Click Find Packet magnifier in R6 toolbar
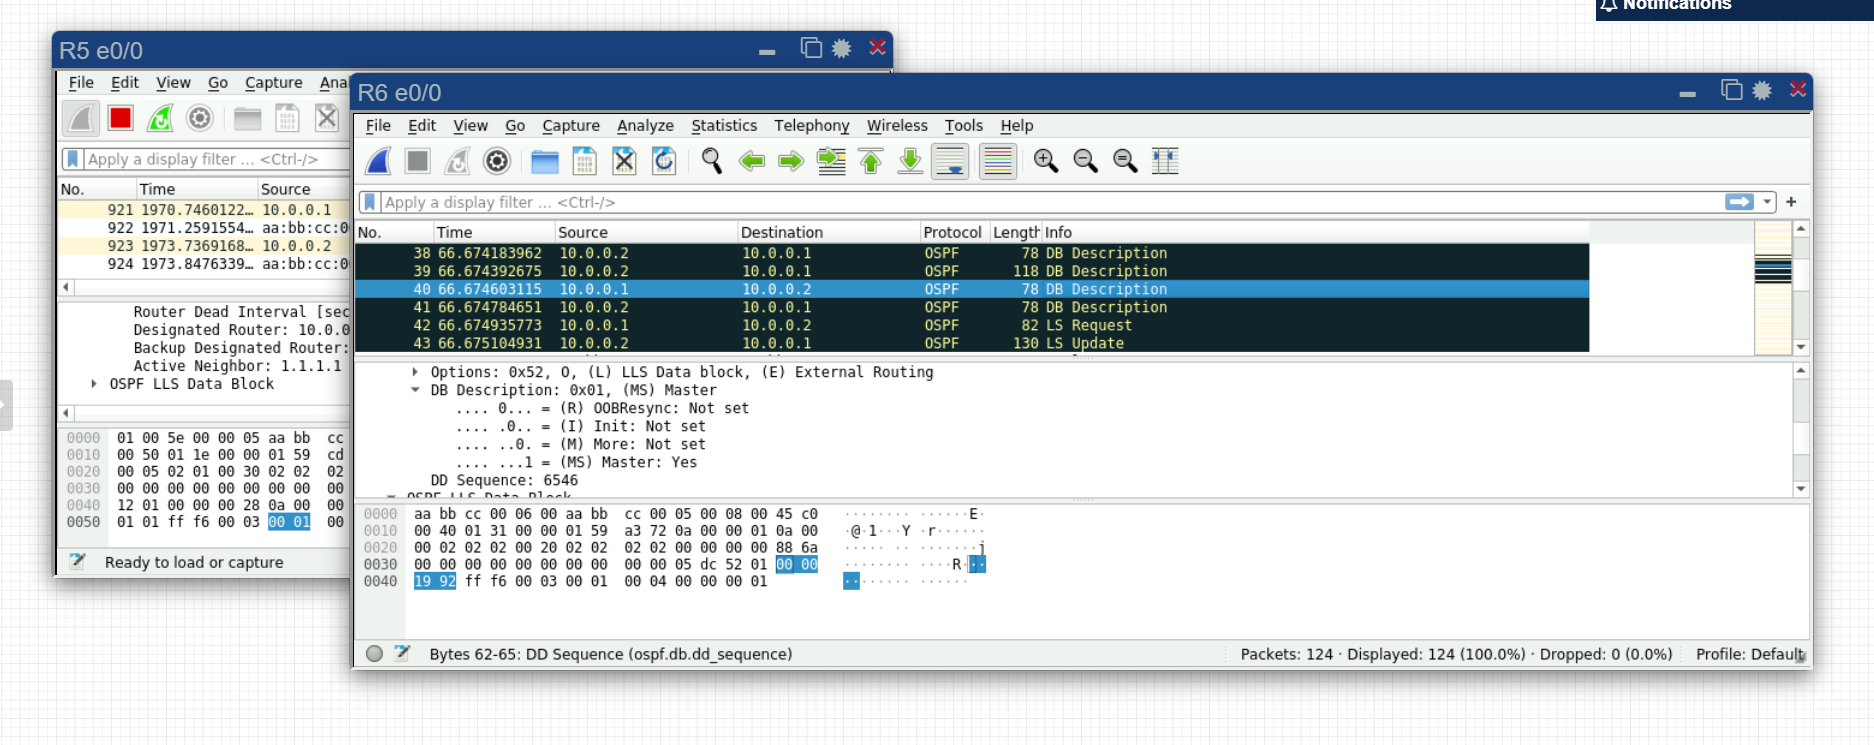Image resolution: width=1874 pixels, height=745 pixels. [x=712, y=161]
